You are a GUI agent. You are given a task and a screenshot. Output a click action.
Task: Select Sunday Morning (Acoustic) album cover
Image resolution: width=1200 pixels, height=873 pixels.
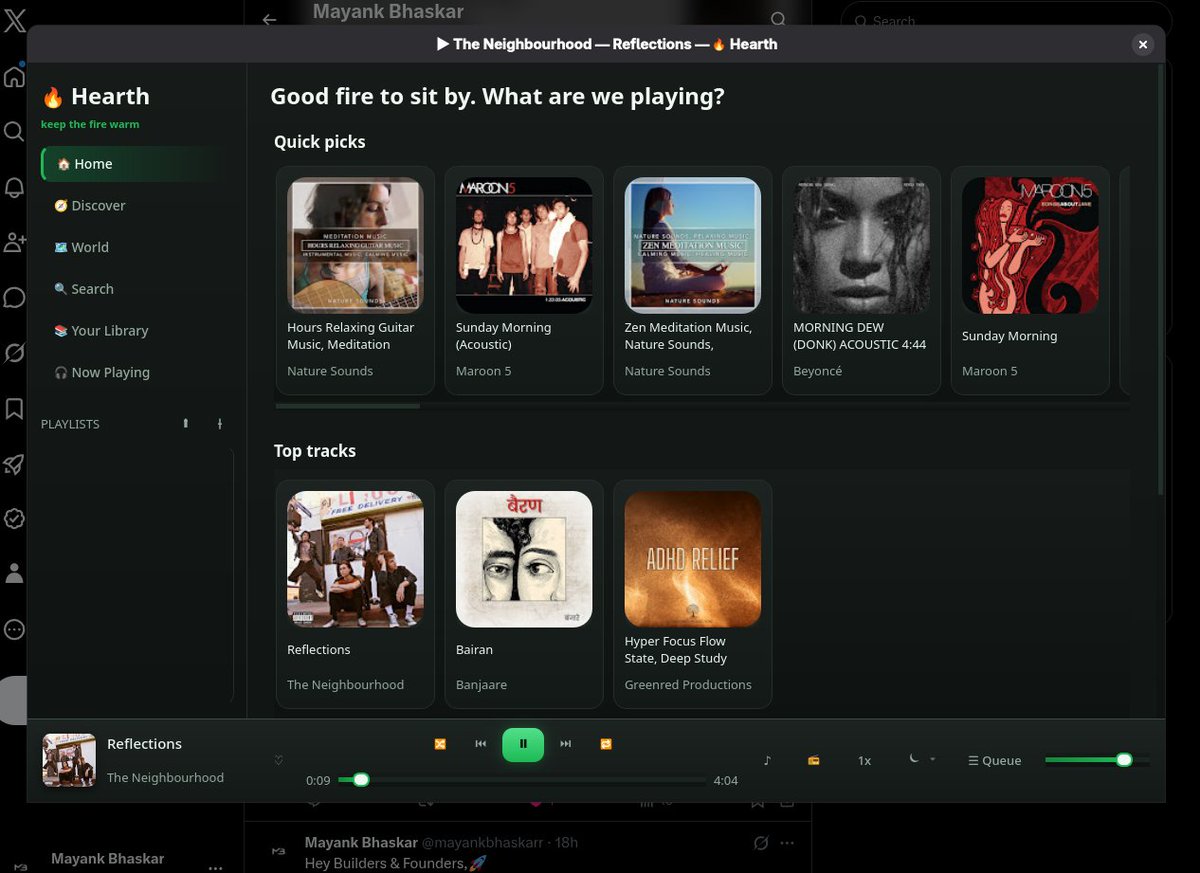point(524,246)
